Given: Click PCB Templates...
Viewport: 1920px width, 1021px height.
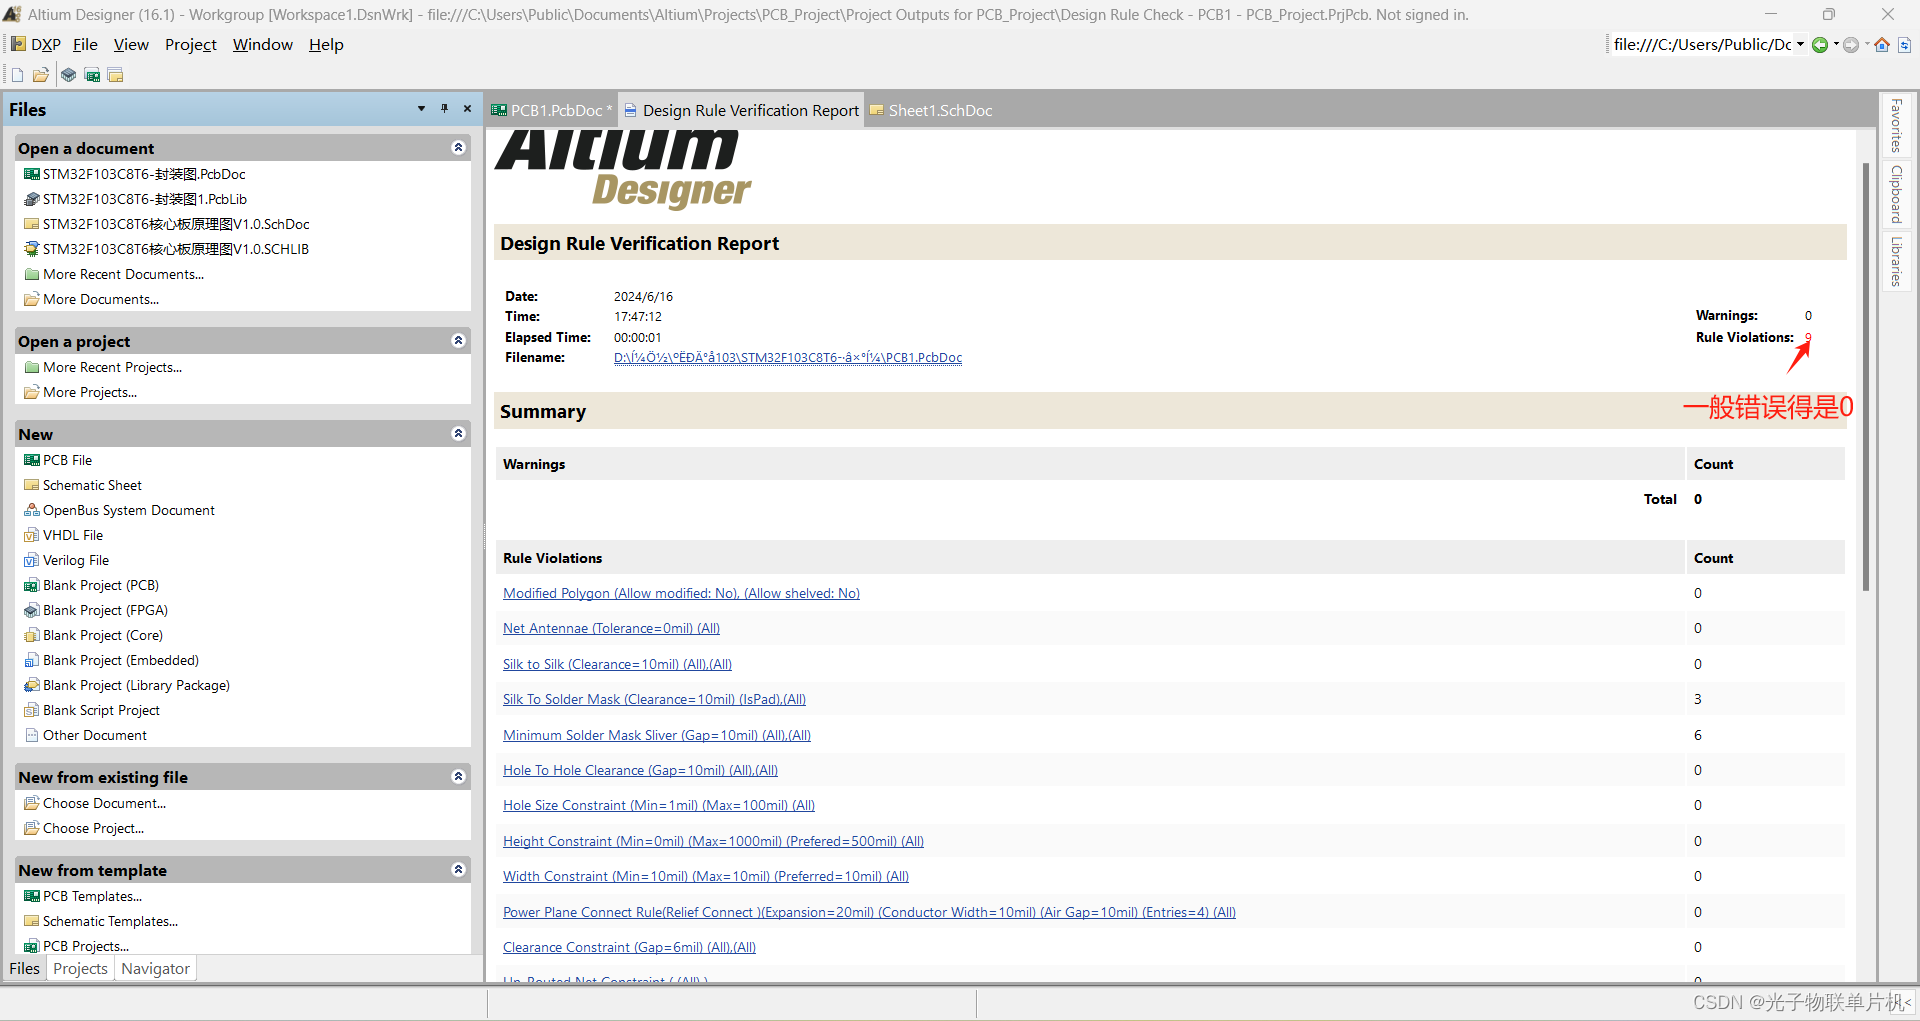Looking at the screenshot, I should click(92, 896).
